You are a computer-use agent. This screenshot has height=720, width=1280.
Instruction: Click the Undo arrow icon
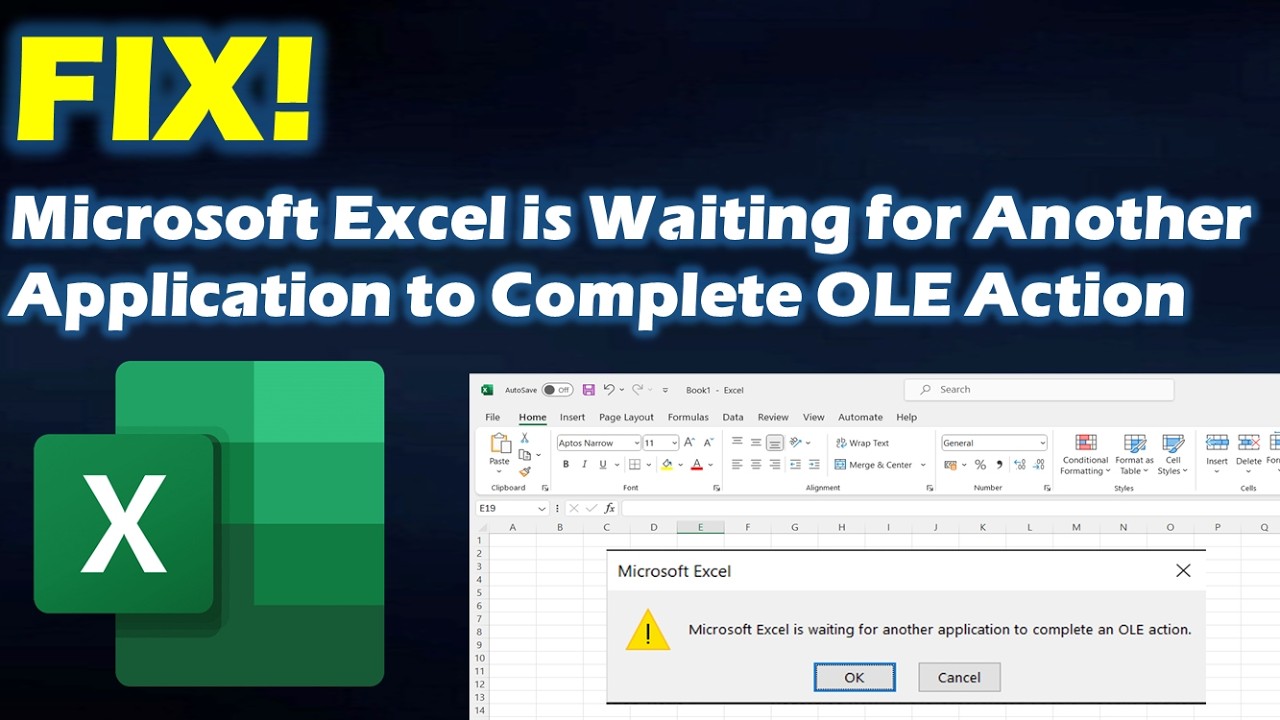(608, 390)
